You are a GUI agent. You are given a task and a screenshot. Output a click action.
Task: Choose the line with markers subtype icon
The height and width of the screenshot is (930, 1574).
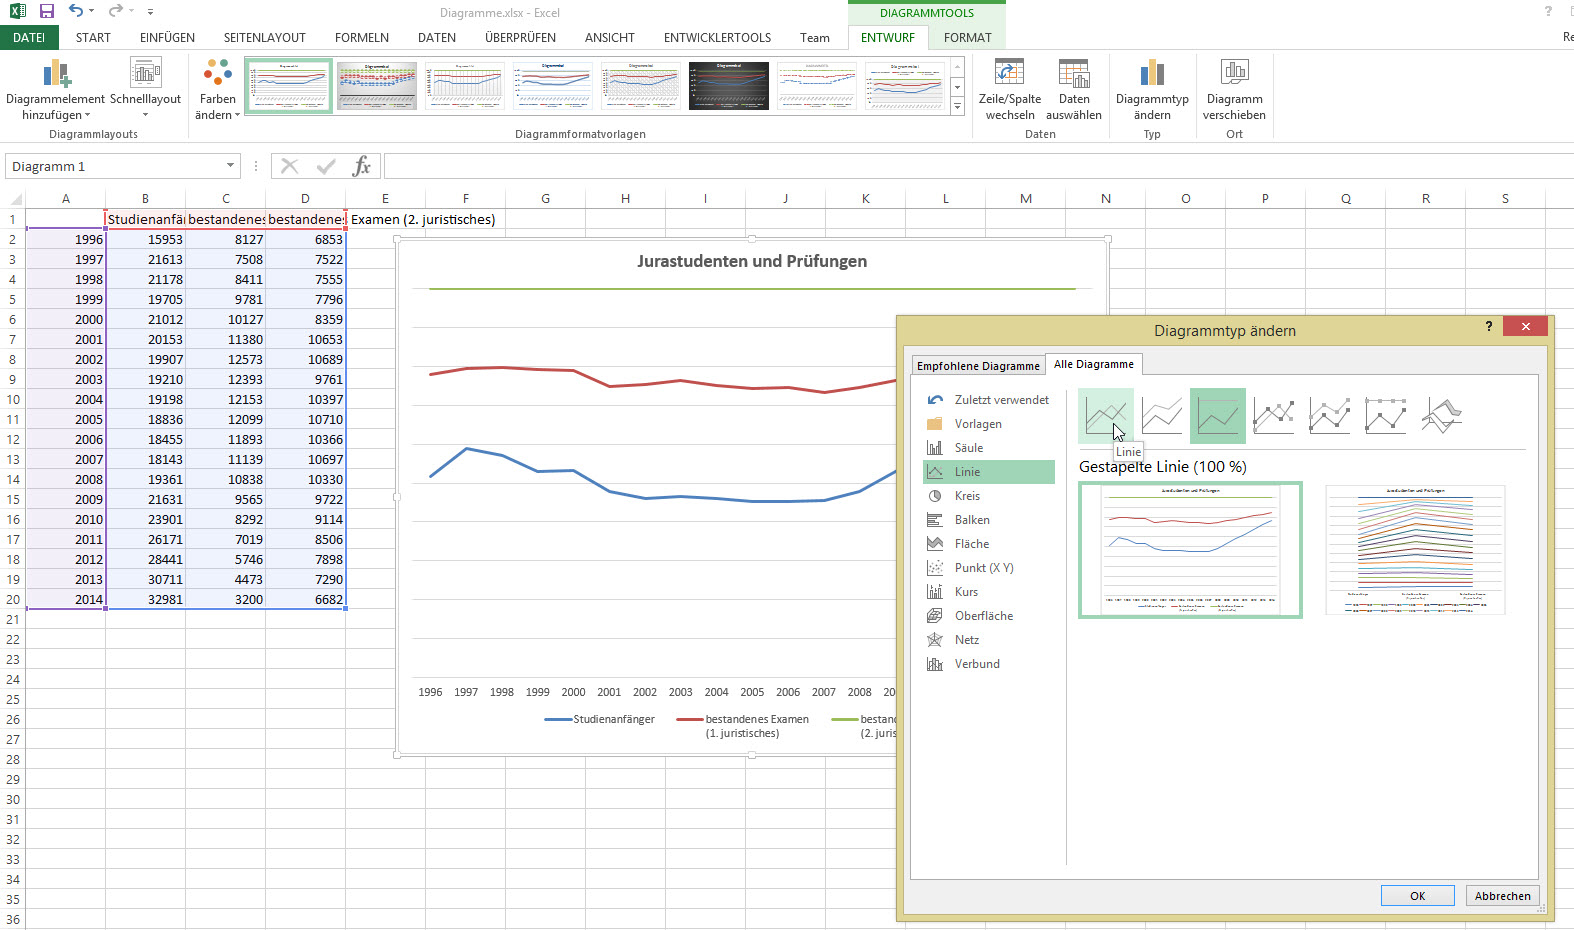coord(1273,415)
